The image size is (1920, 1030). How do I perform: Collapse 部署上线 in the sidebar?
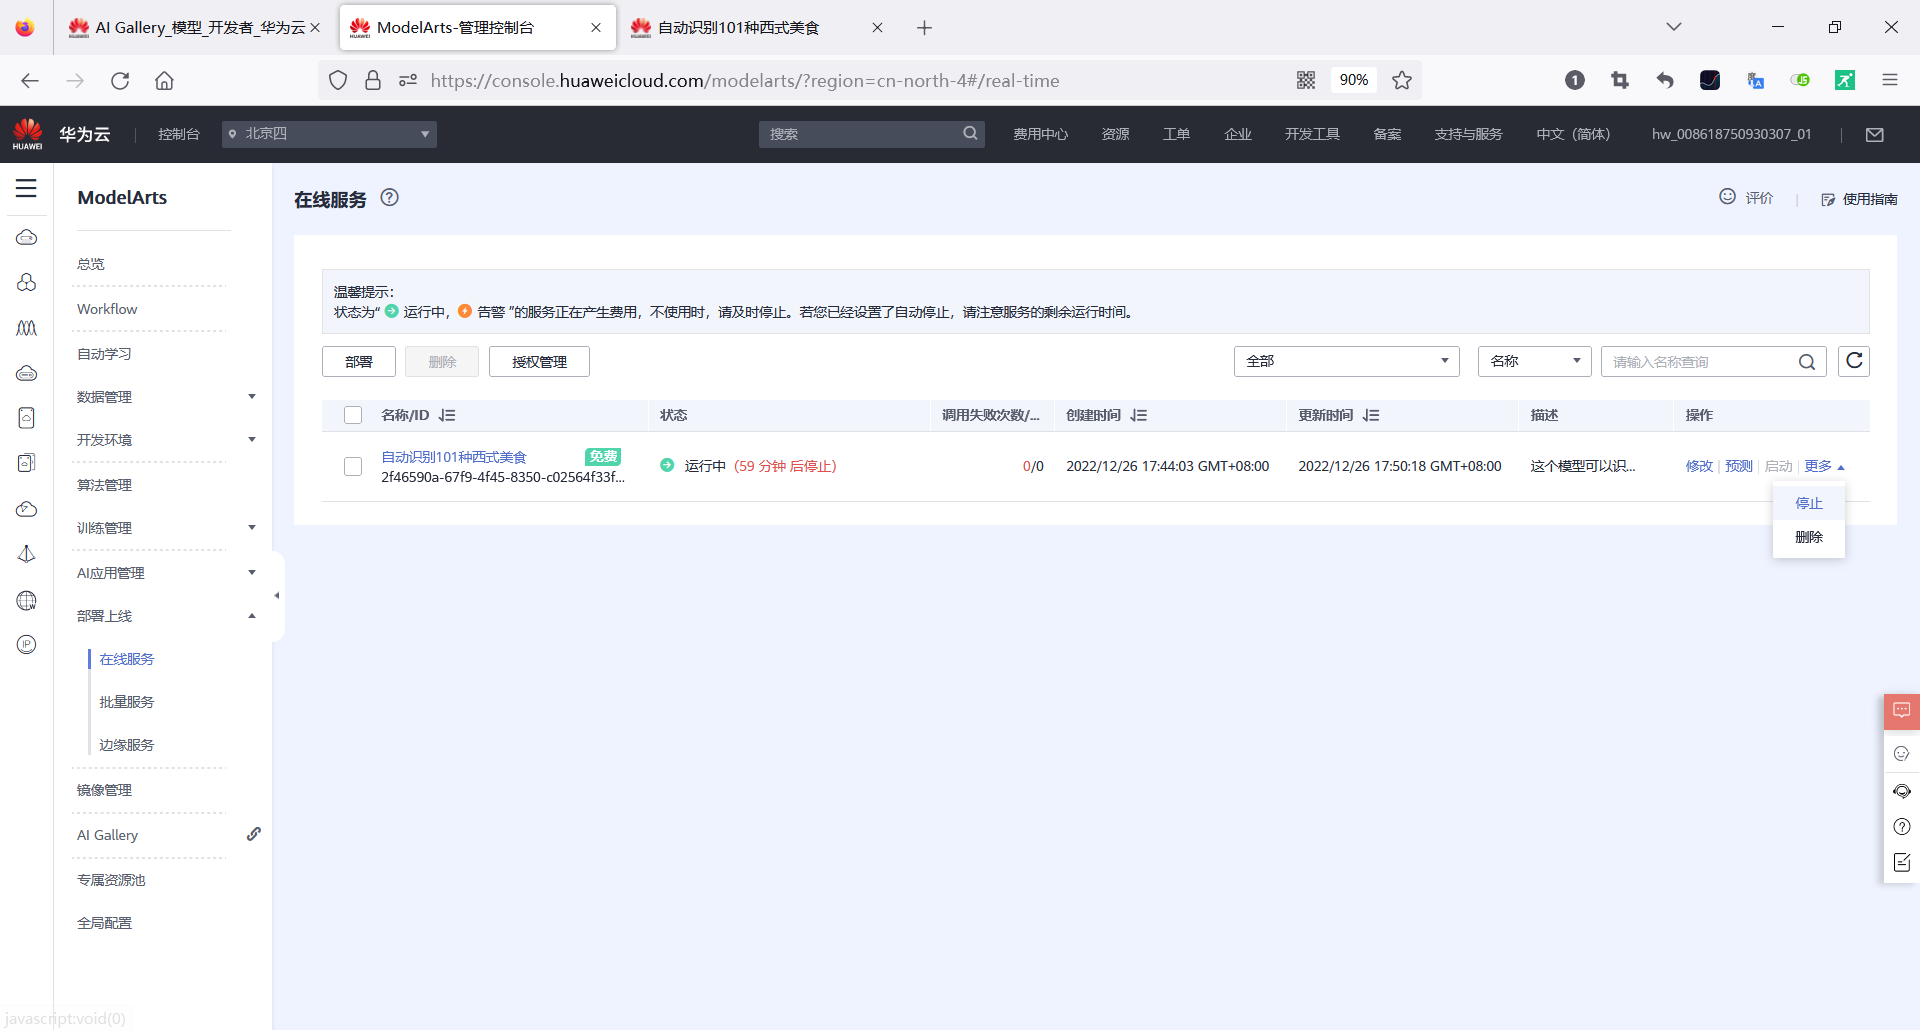pos(252,616)
